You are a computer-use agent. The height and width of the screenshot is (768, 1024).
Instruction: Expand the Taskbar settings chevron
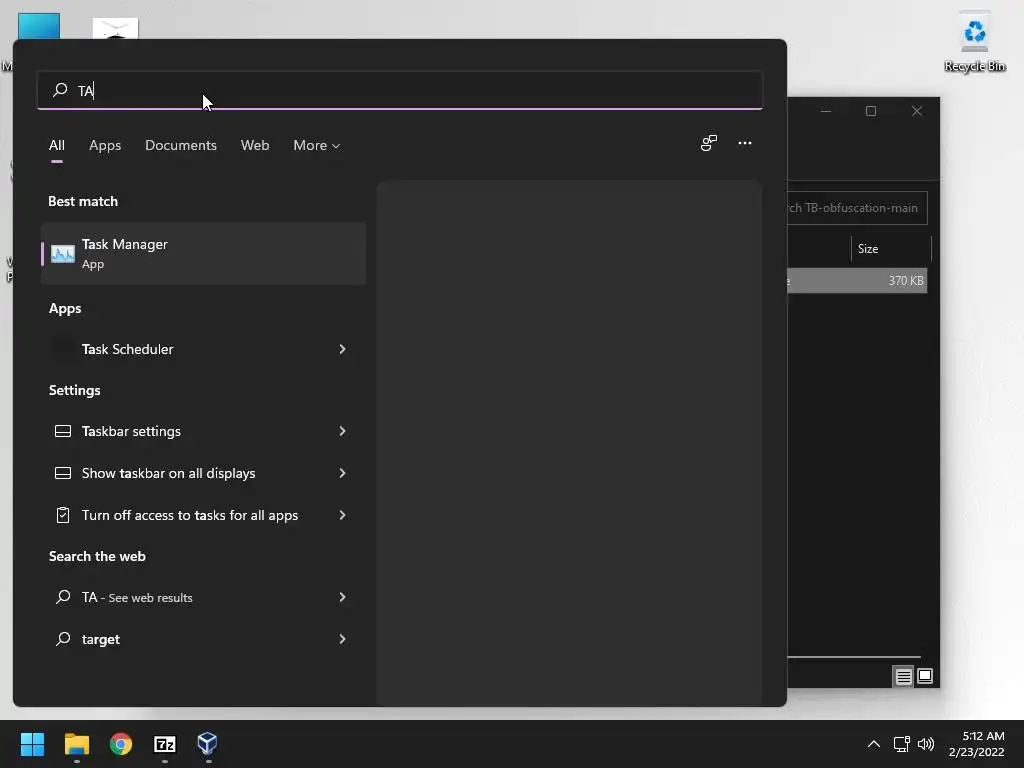coord(342,431)
